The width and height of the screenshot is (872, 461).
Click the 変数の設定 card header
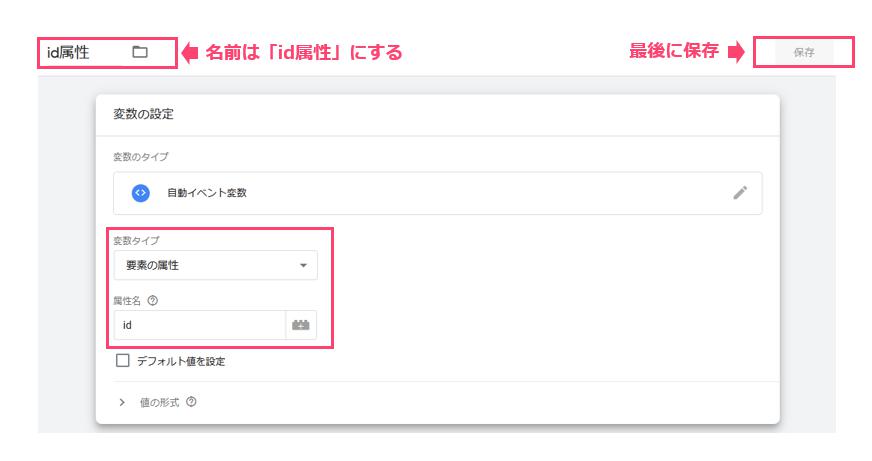[x=438, y=115]
